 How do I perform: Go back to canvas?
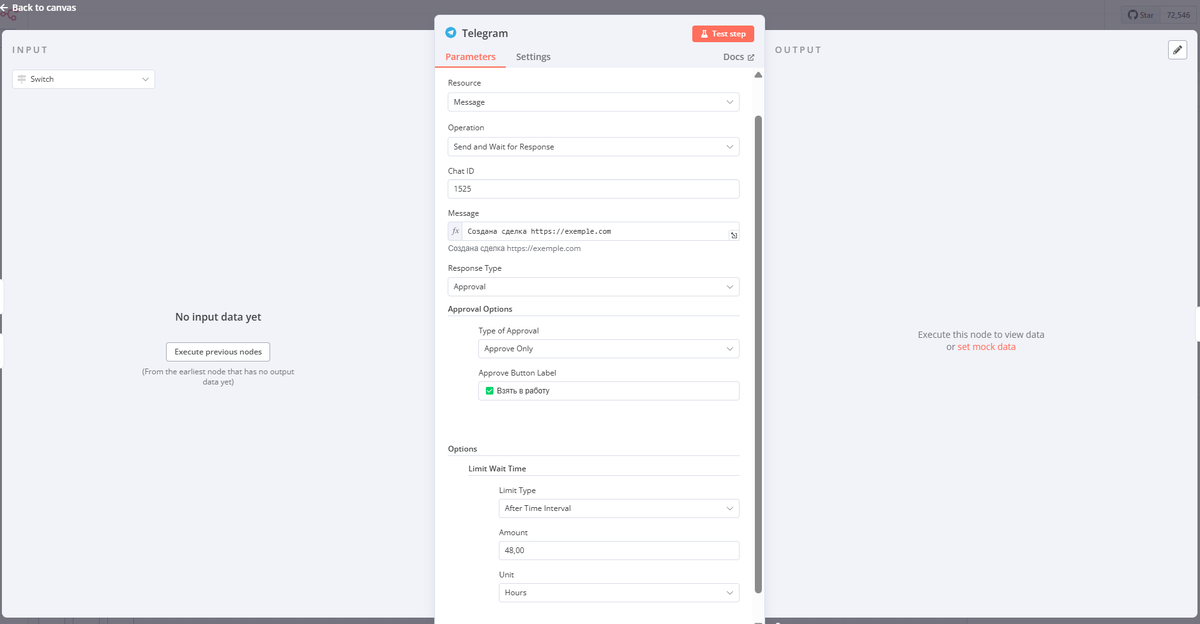tap(38, 7)
